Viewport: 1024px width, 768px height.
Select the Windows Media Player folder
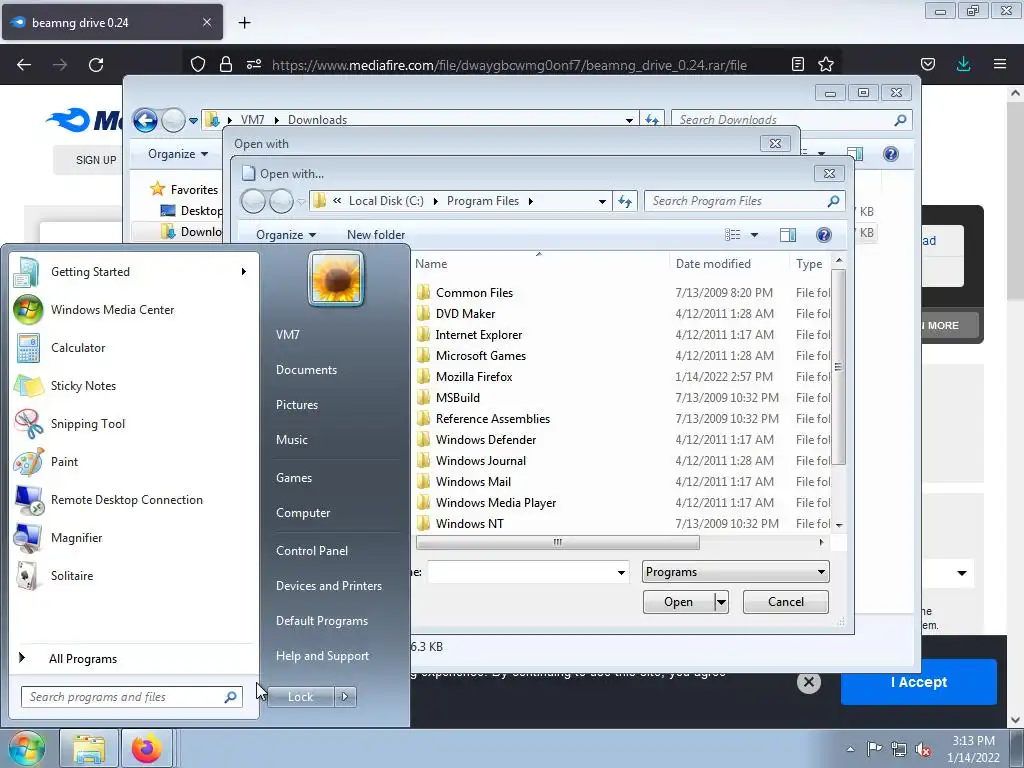pos(496,503)
